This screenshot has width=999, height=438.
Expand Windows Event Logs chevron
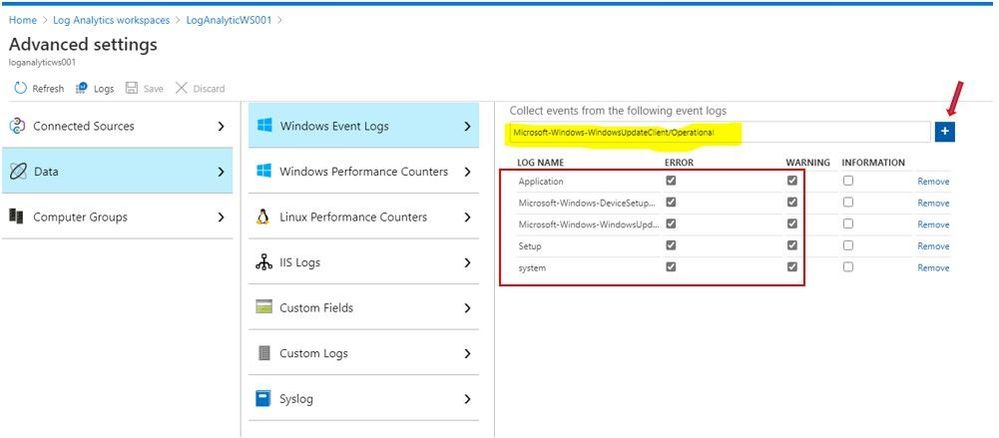[468, 126]
